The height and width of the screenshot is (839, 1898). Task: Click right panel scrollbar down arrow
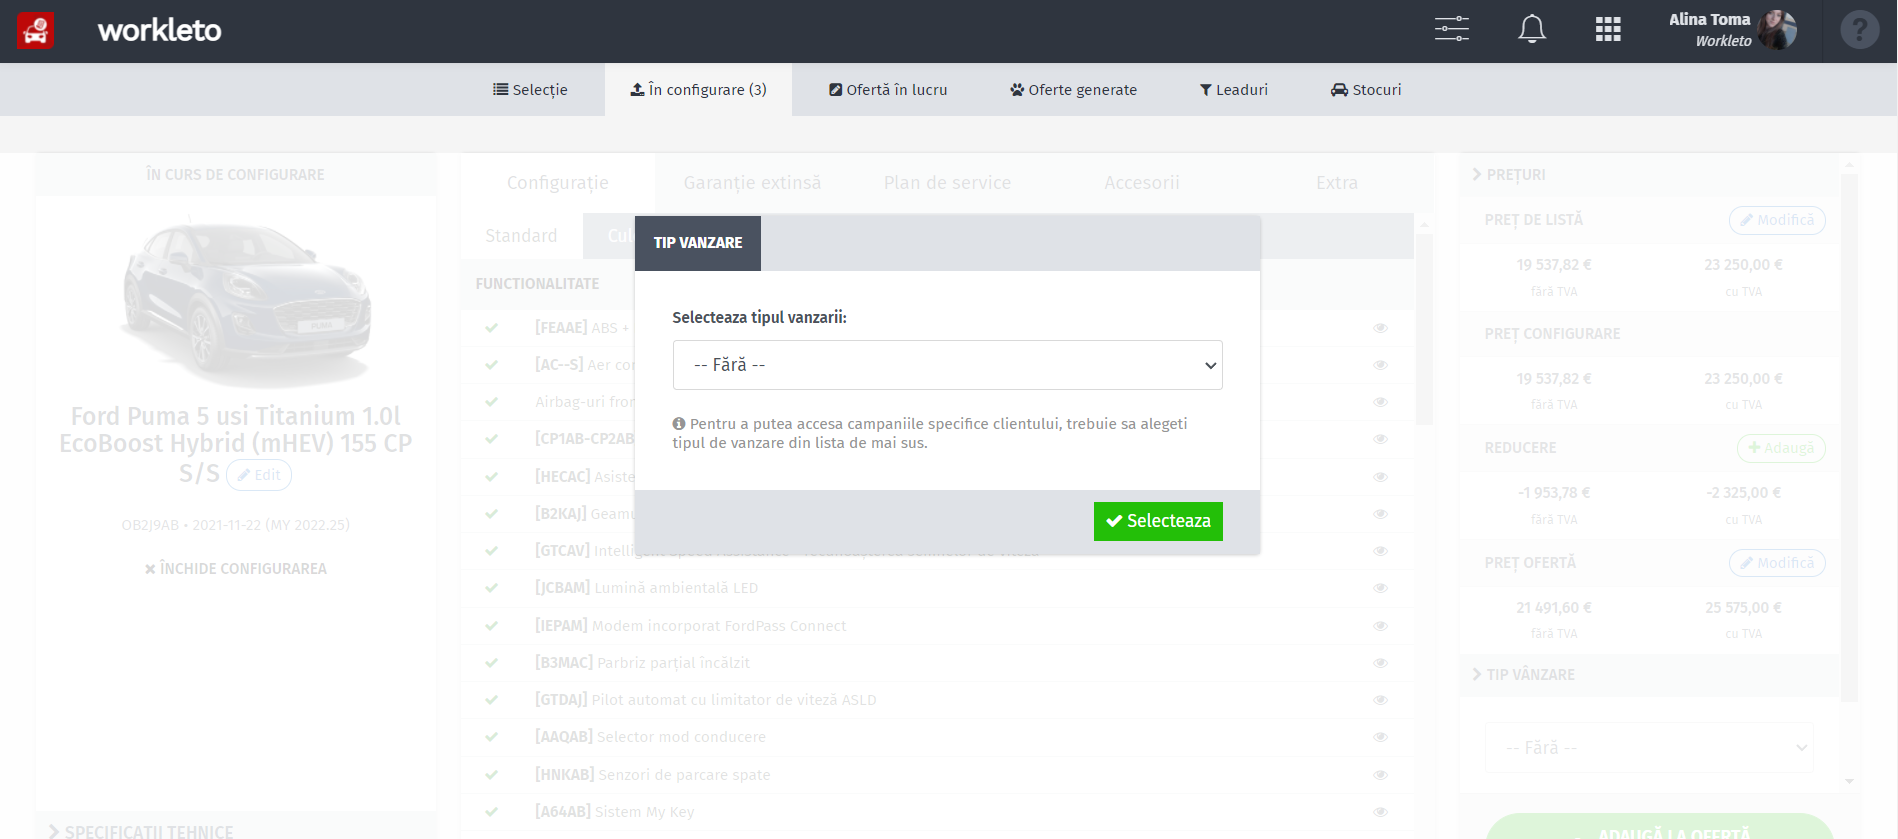1849,781
